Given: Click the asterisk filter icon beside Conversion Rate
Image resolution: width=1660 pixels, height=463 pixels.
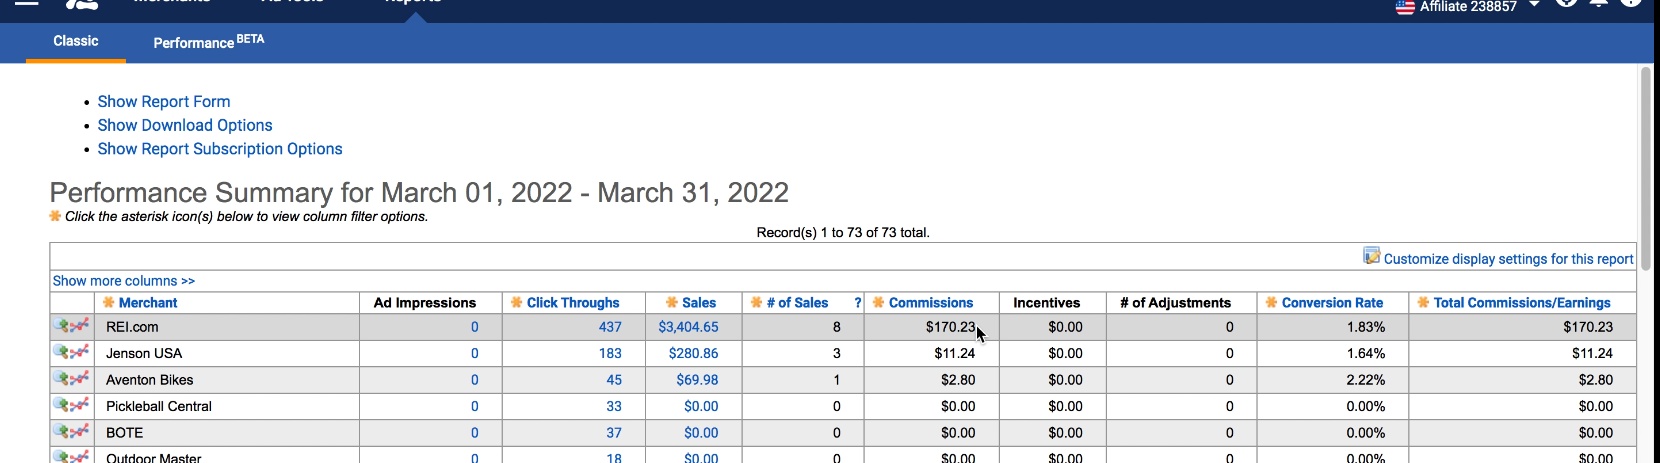Looking at the screenshot, I should point(1271,302).
